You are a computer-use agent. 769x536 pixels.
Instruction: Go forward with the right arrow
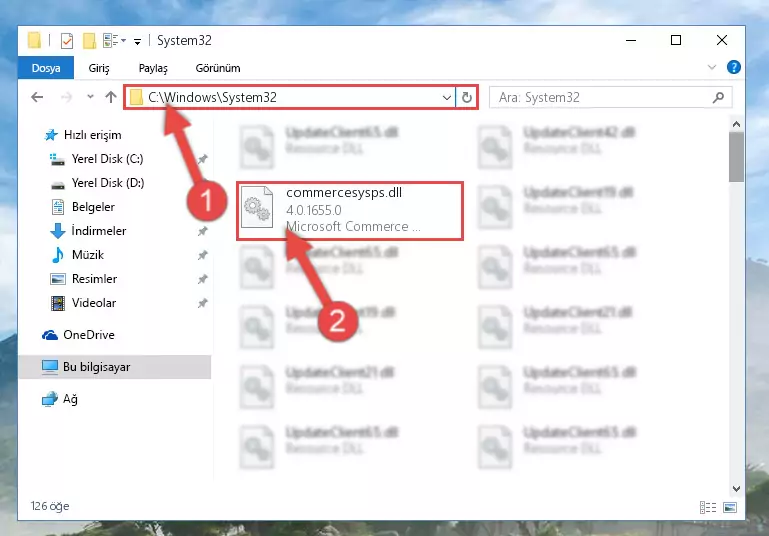(66, 97)
